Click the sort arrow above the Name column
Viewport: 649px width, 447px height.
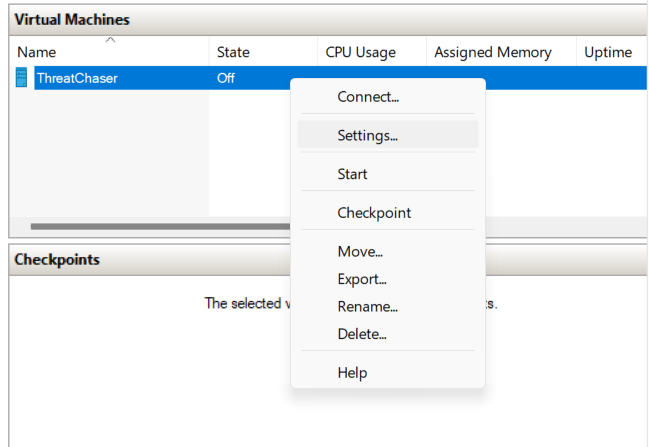tap(110, 40)
